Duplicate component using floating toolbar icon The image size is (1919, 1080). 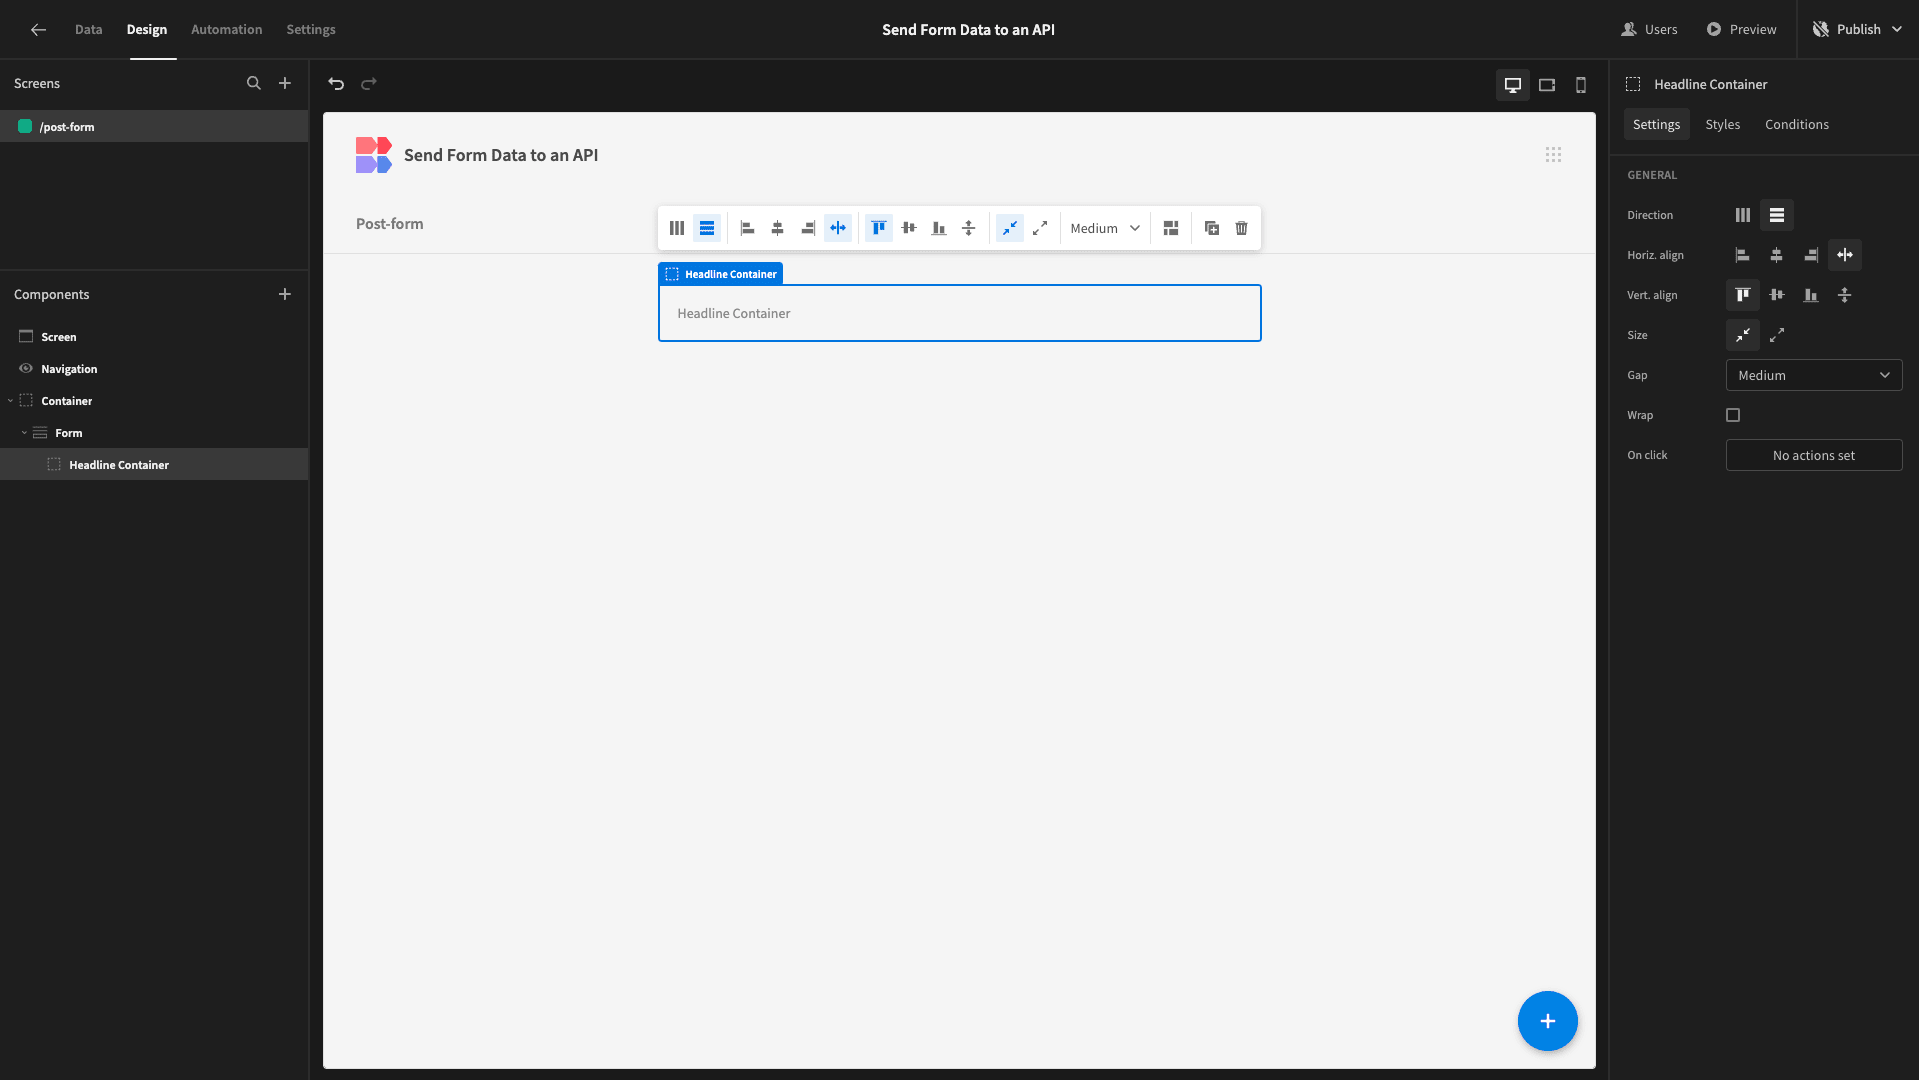click(1211, 228)
